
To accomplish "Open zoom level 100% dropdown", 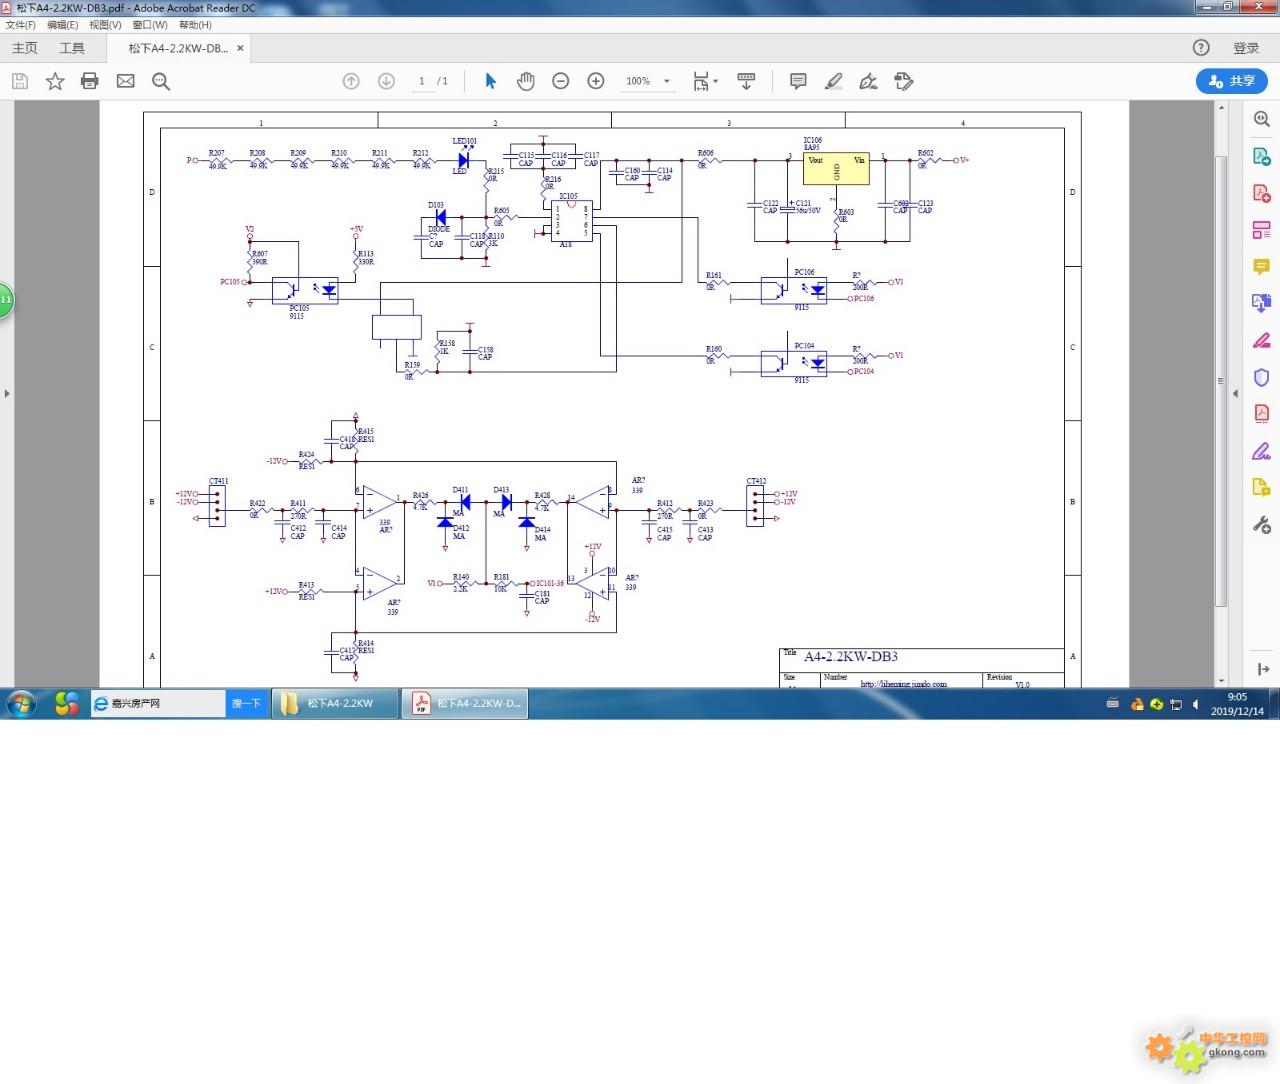I will click(647, 81).
